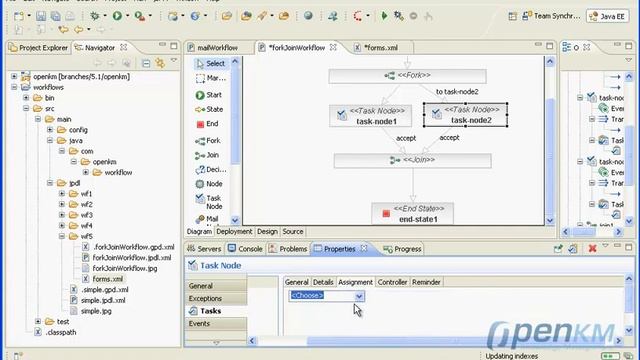The image size is (640, 360).
Task: Close the forkJoinWorkflow editor tab
Action: click(x=333, y=47)
